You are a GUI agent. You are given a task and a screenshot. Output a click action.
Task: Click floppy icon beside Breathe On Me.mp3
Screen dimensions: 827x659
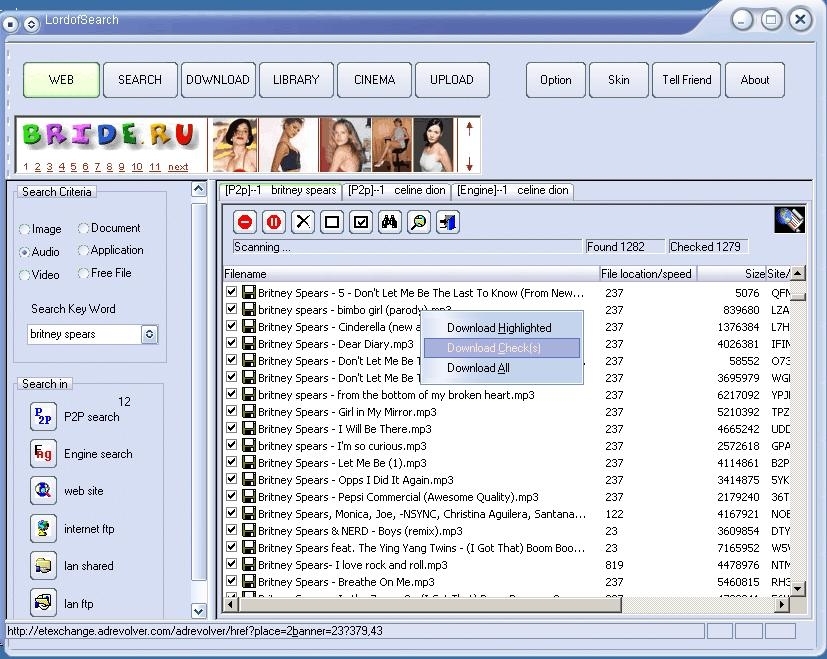coord(248,581)
